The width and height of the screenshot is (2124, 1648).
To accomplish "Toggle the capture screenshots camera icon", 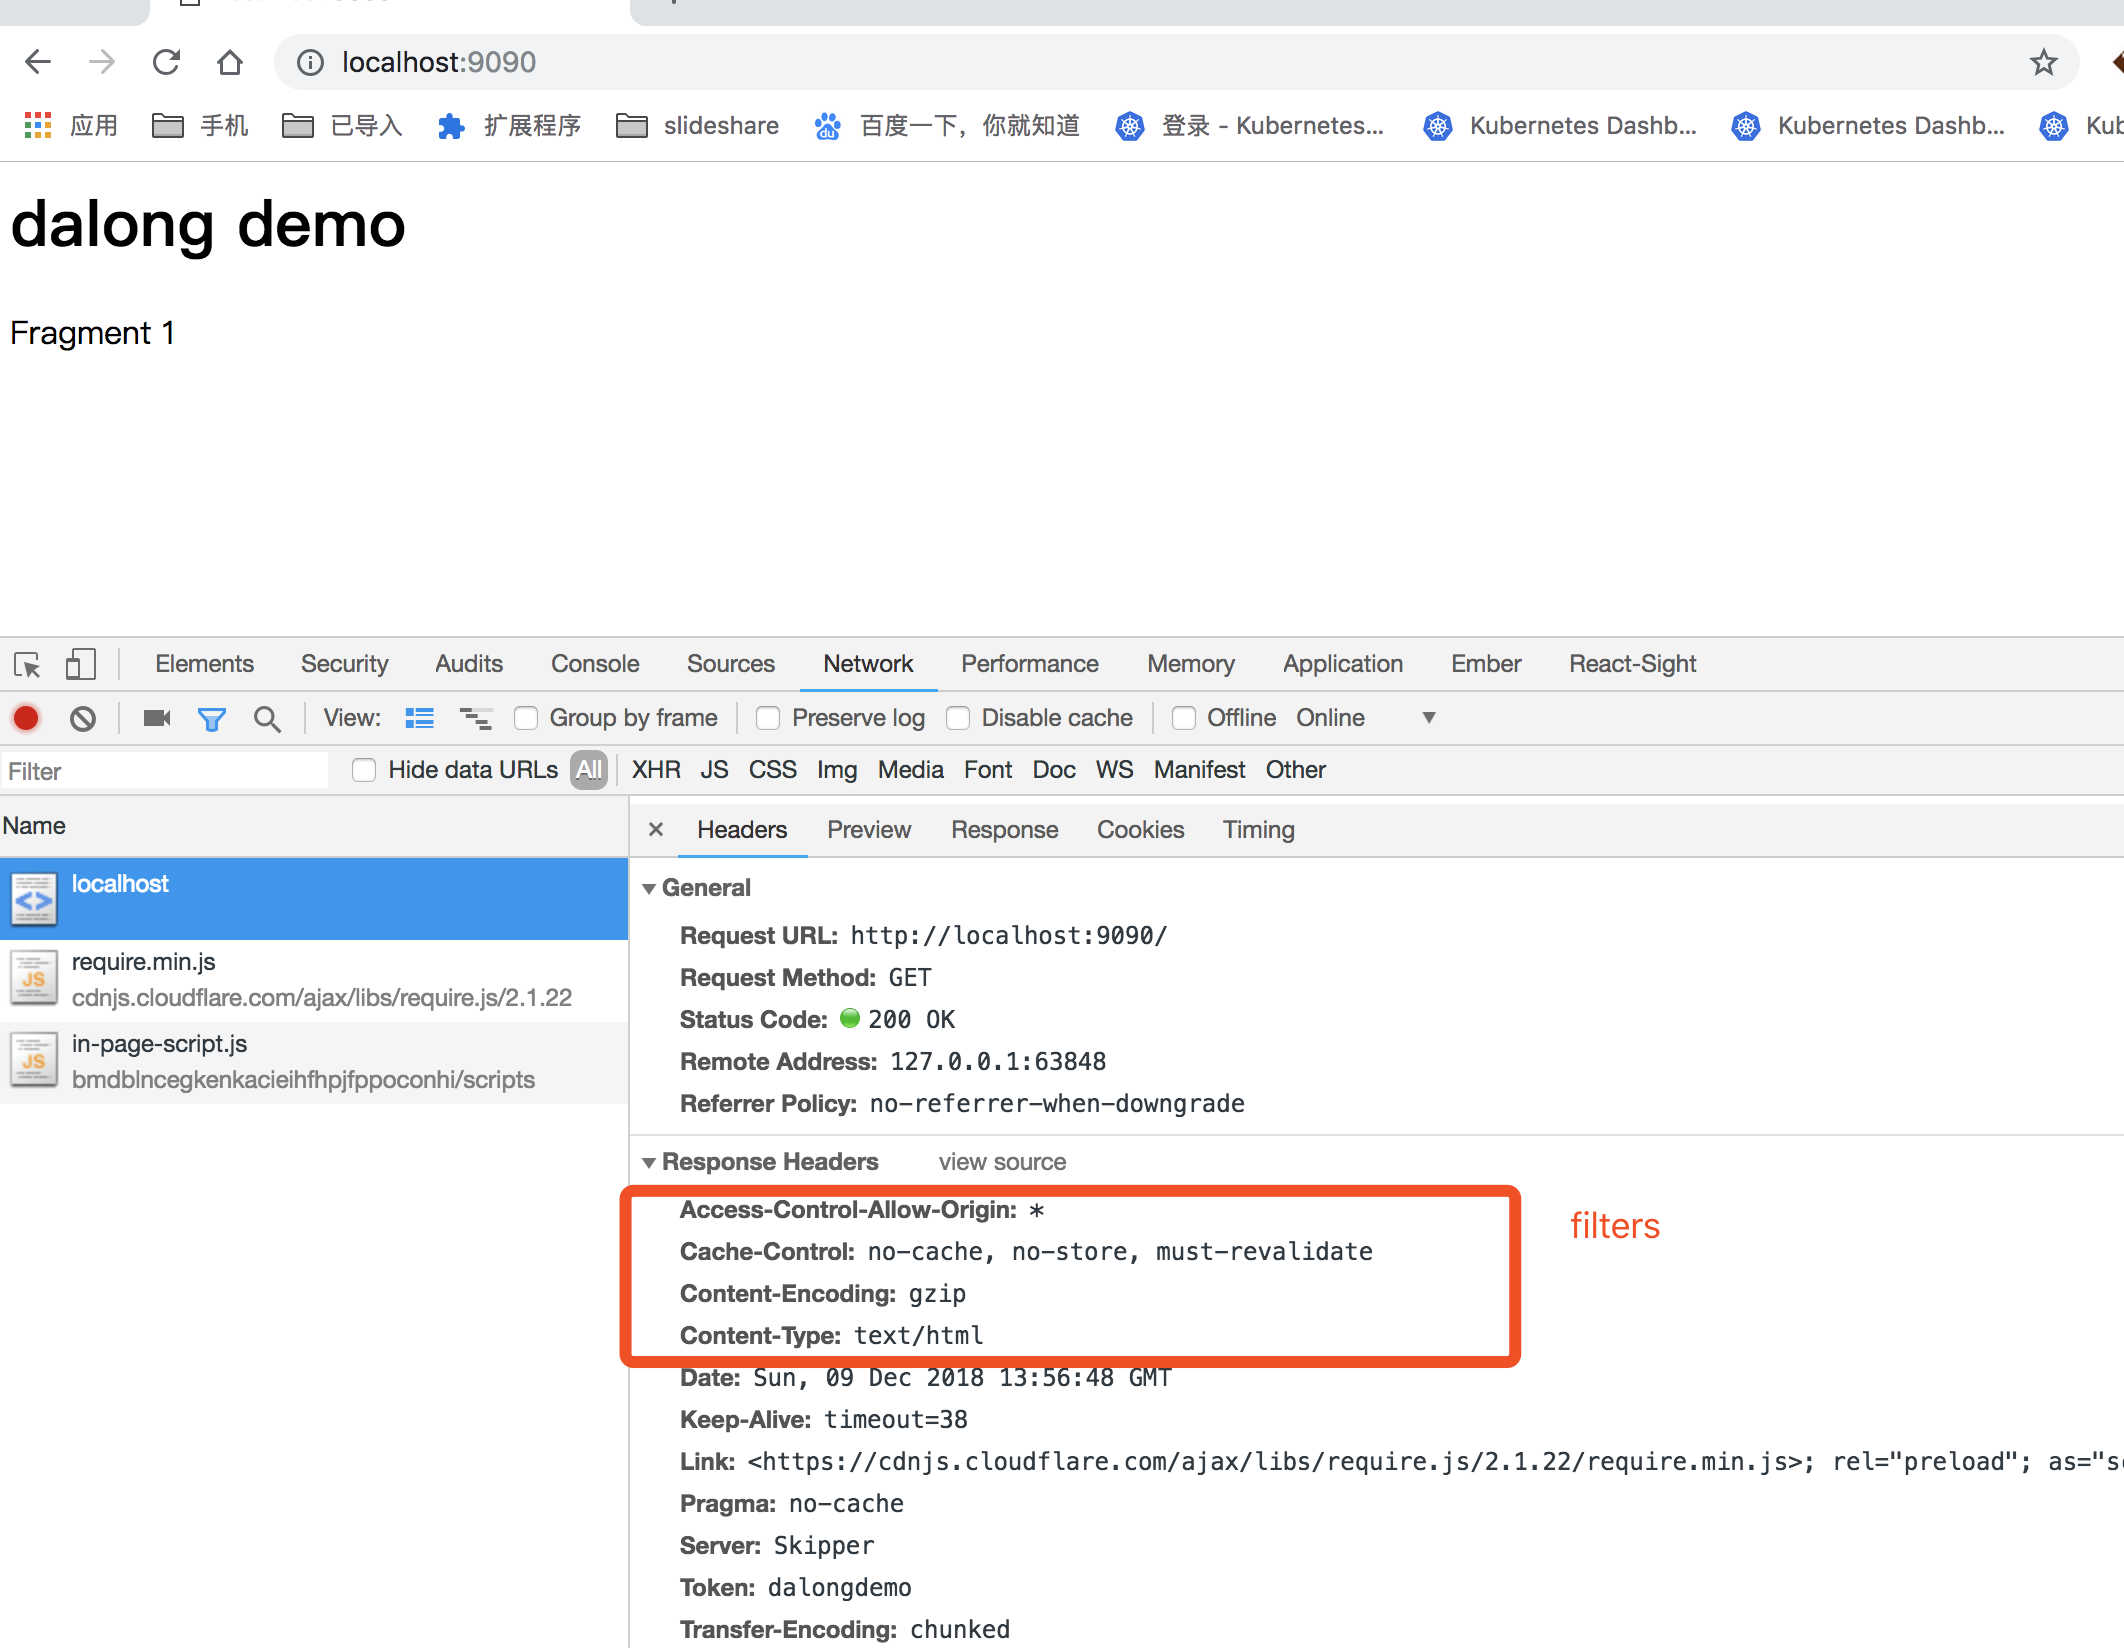I will (x=157, y=718).
